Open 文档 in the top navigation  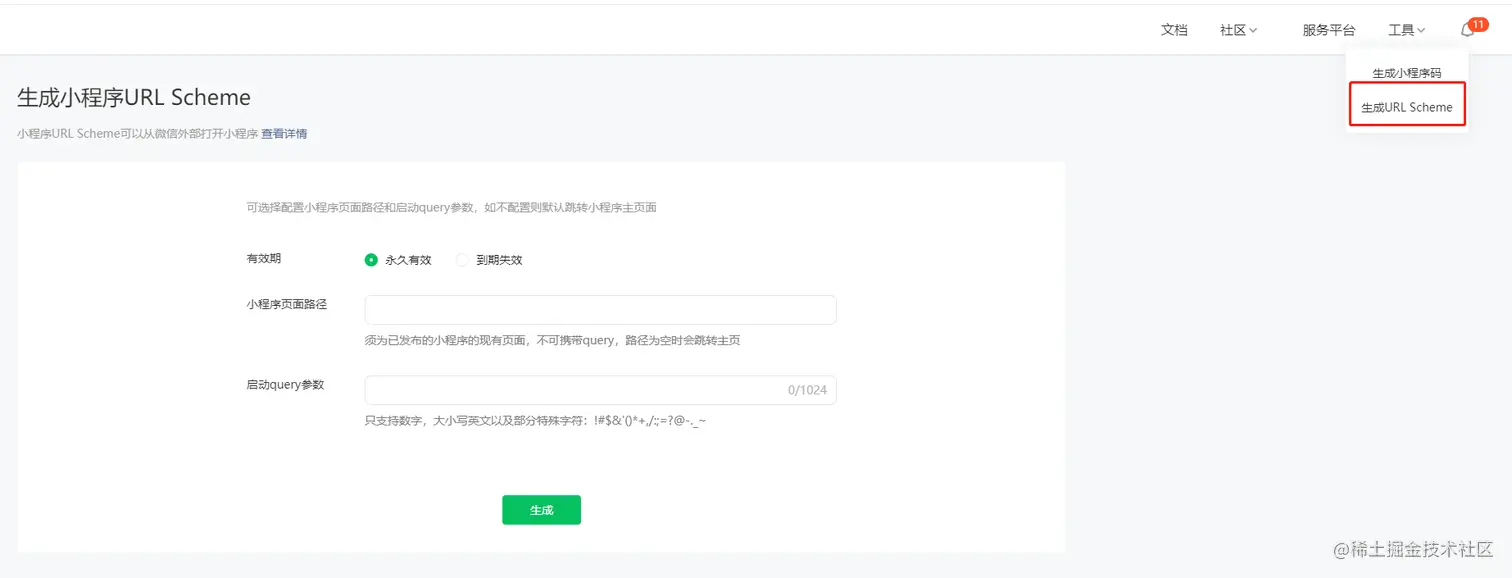pos(1174,30)
